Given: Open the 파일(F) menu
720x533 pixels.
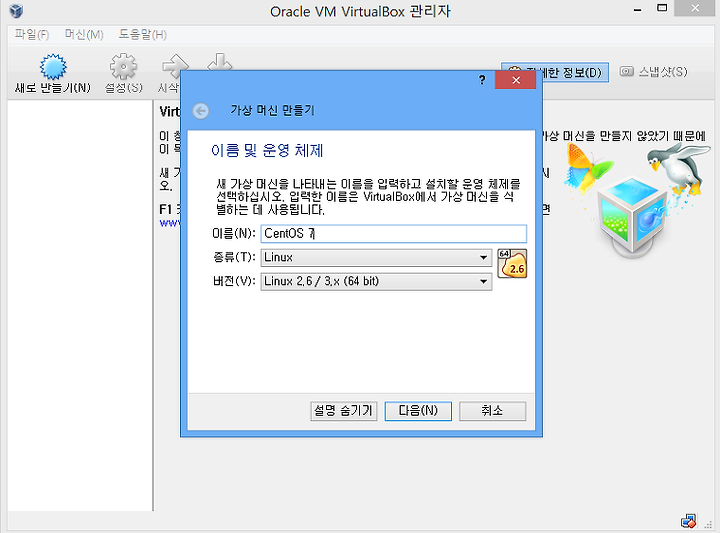Looking at the screenshot, I should [32, 34].
